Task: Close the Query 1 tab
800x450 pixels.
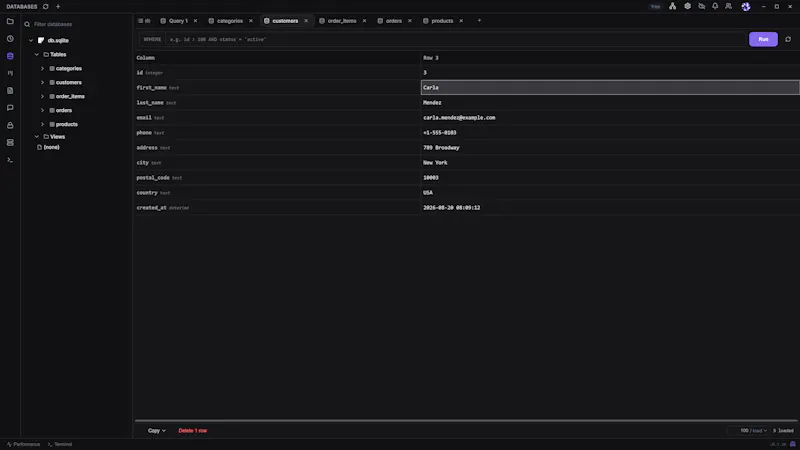Action: (195, 21)
